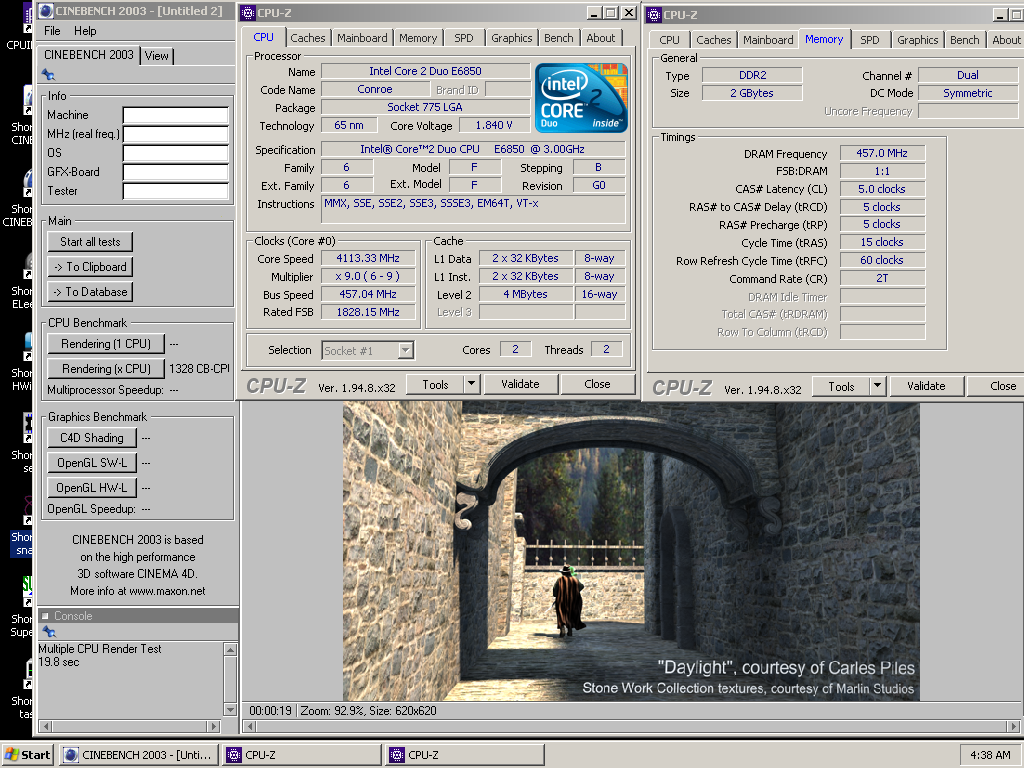The height and width of the screenshot is (768, 1024).
Task: Open the Caches tab in left CPU-Z window
Action: 308,38
